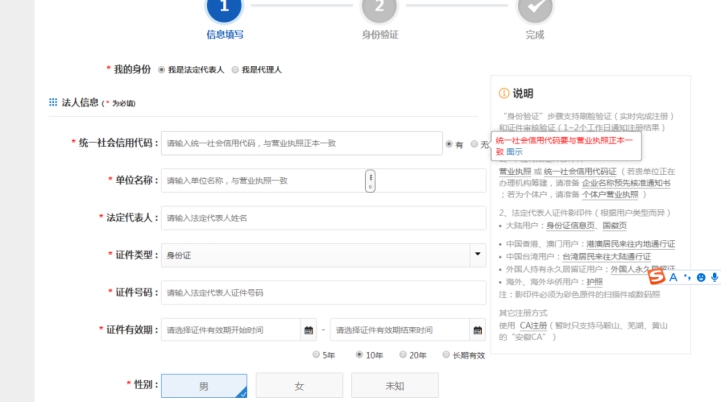722x402 pixels.
Task: Click the step 2 身份验证 circle
Action: click(379, 8)
